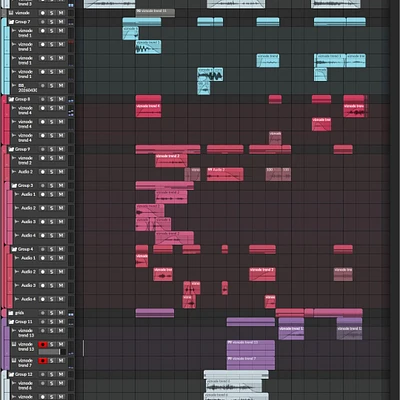
Task: Collapse the Group 11 folder icon
Action: [x=11, y=322]
